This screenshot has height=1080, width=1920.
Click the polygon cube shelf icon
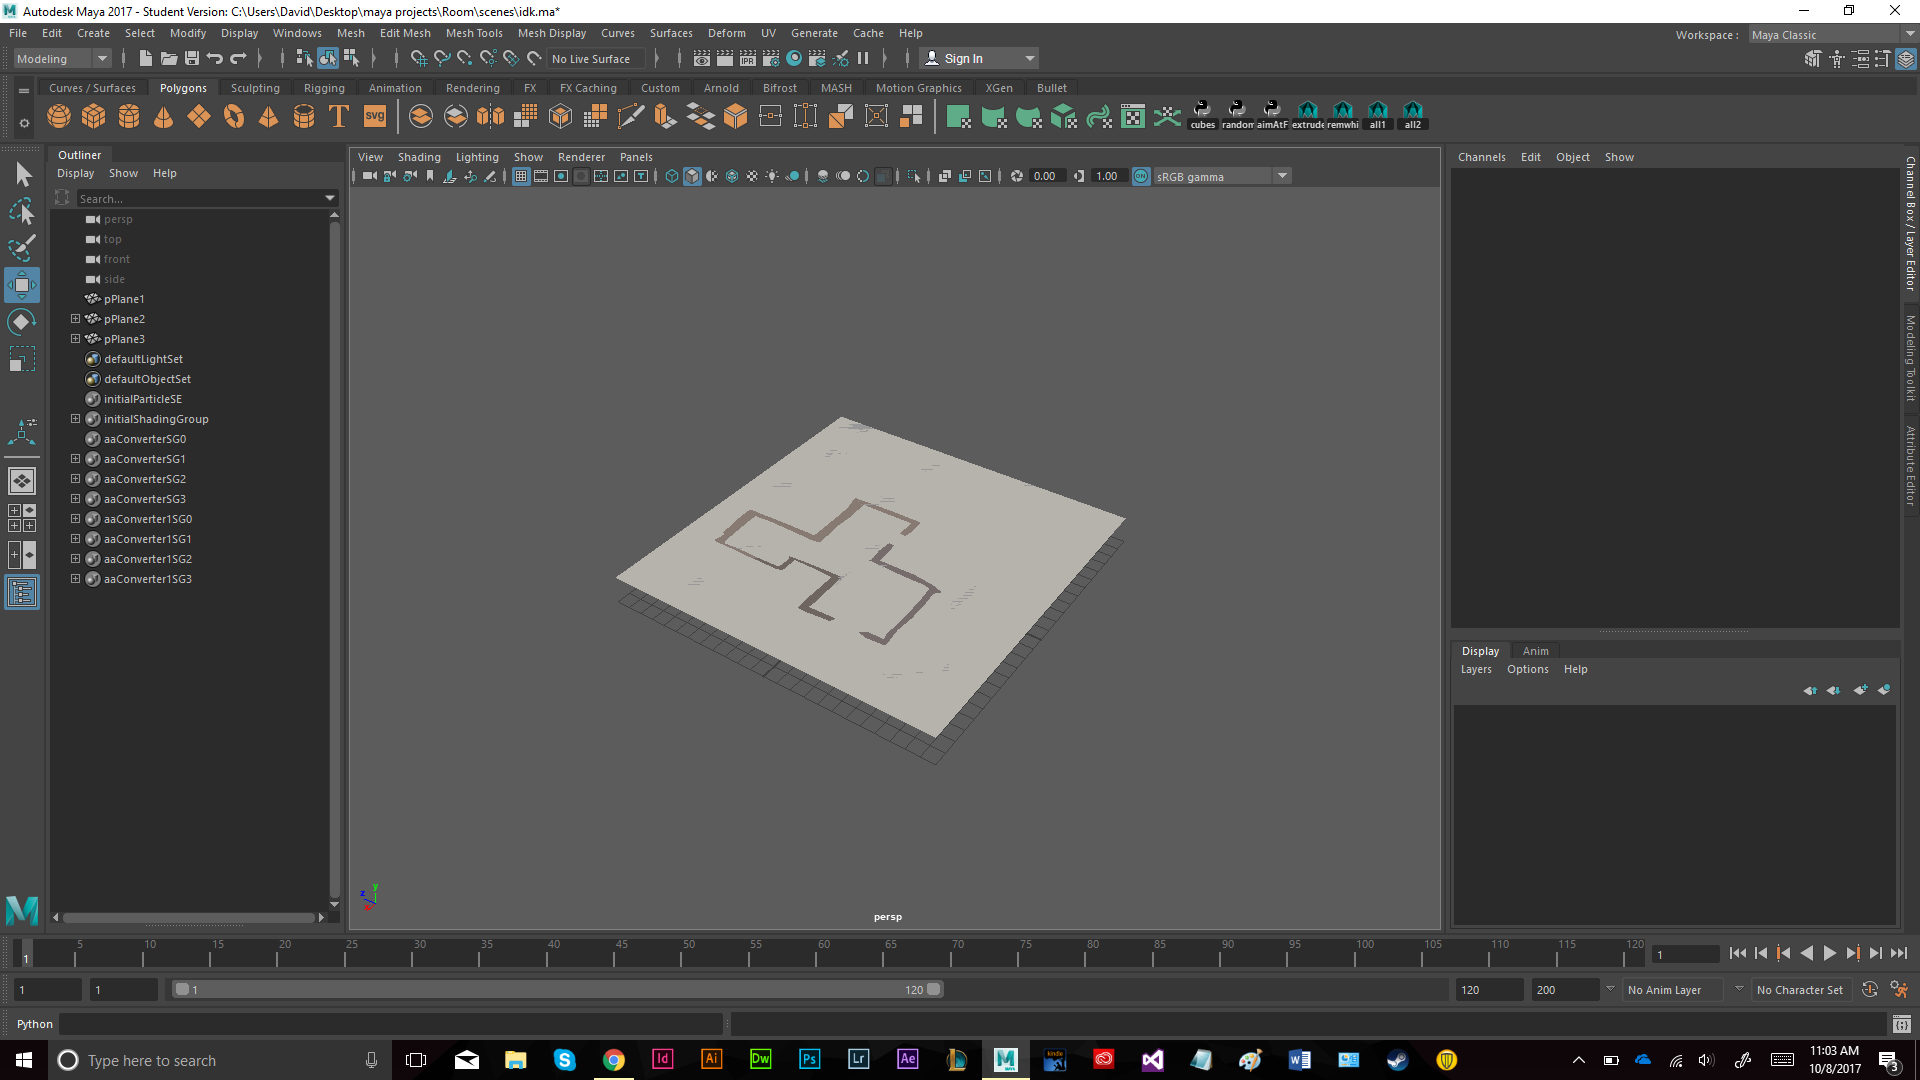[x=94, y=117]
